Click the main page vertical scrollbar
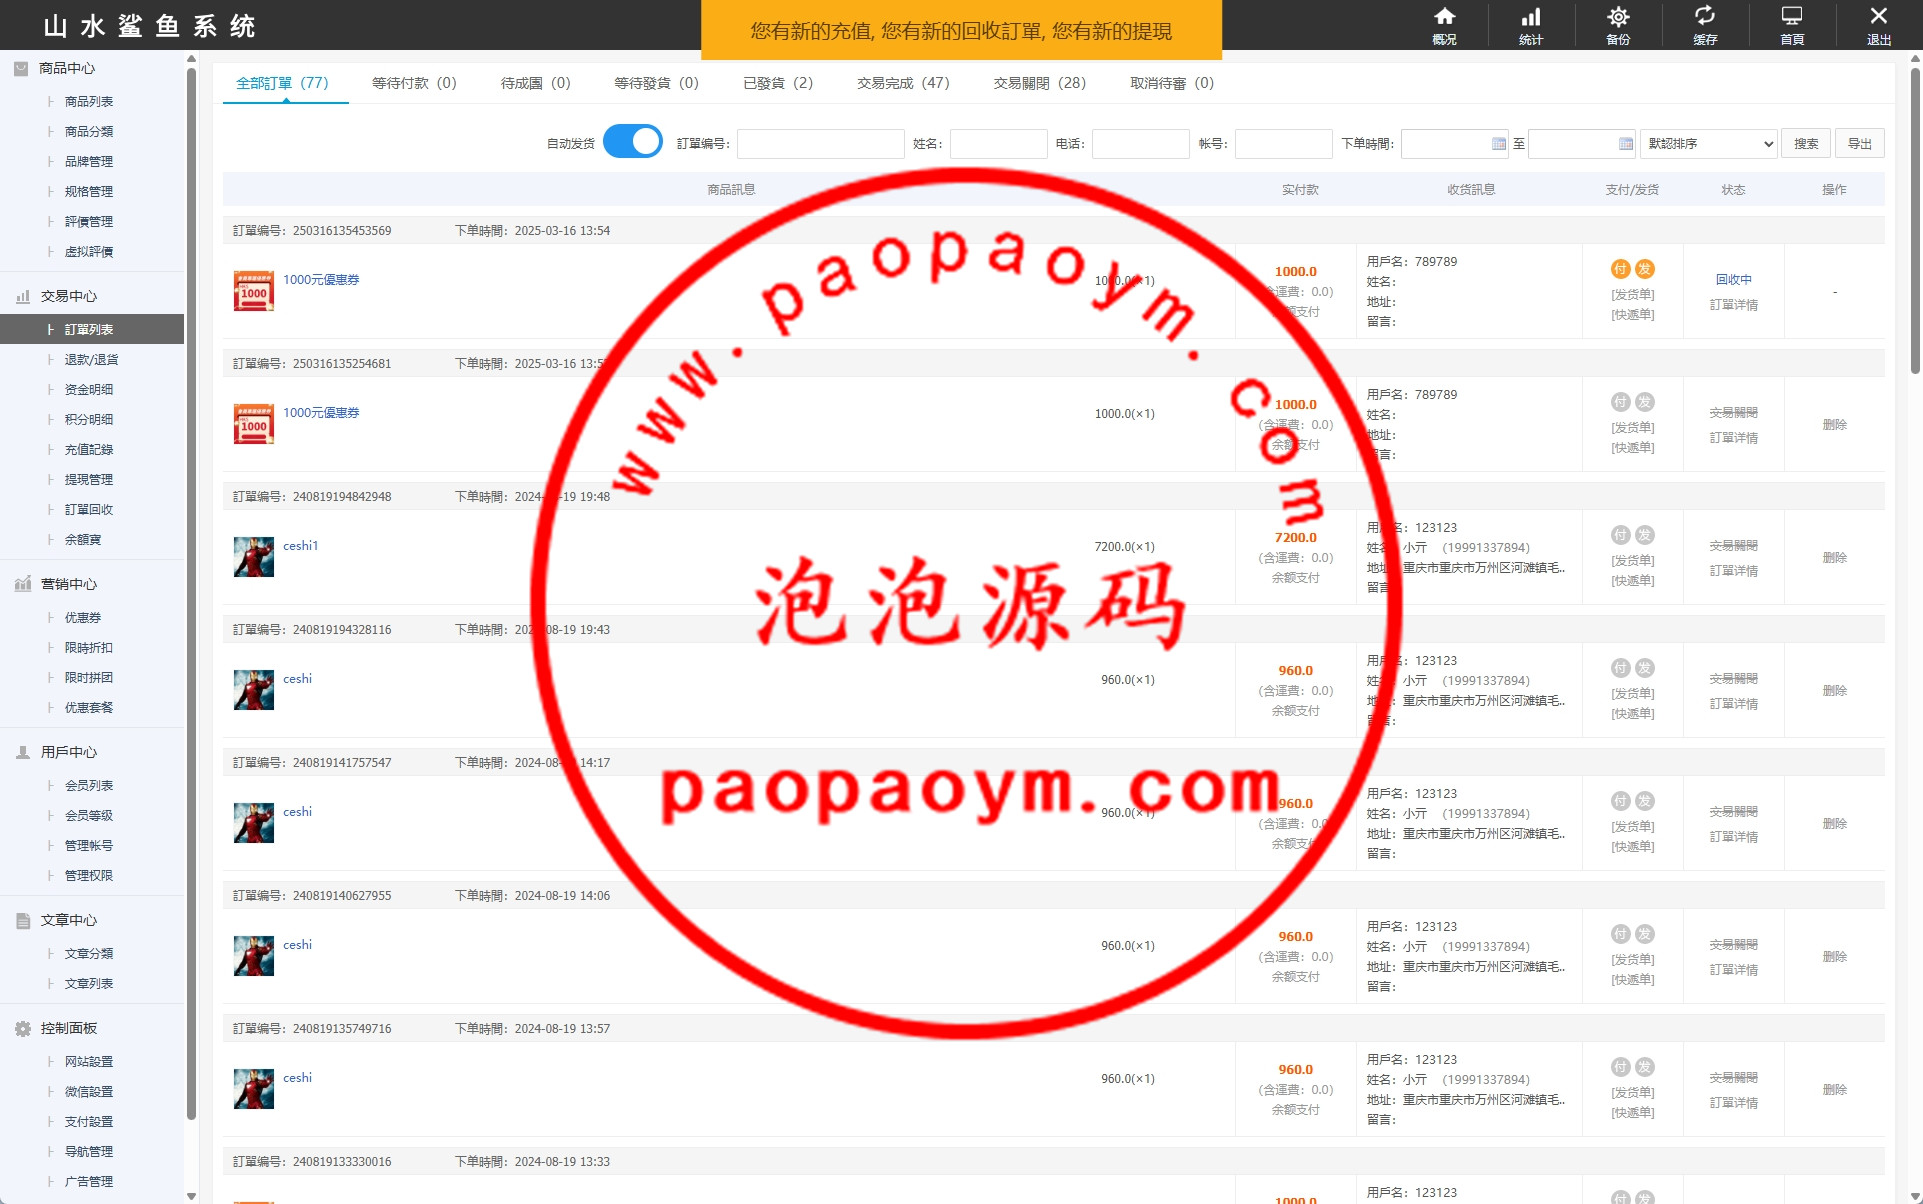Screen dimensions: 1923x1204 click(1915, 221)
